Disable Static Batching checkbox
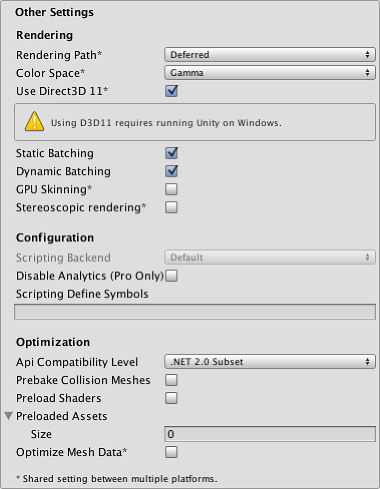This screenshot has width=380, height=489. tap(171, 153)
